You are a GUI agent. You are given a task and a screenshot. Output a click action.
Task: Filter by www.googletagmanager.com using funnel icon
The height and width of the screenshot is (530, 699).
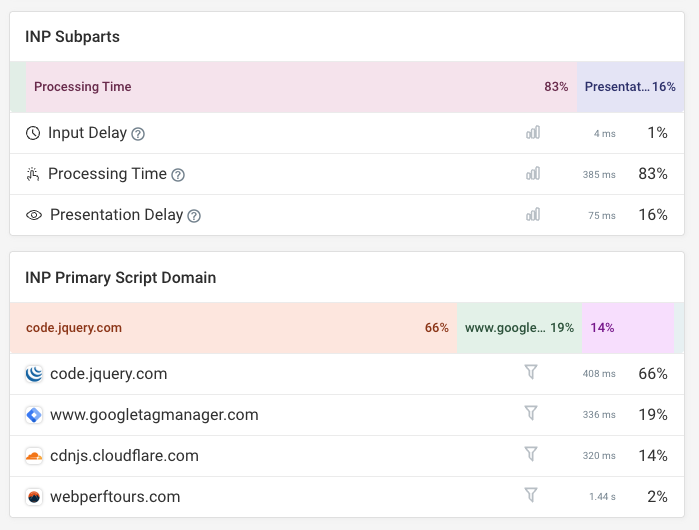point(531,413)
